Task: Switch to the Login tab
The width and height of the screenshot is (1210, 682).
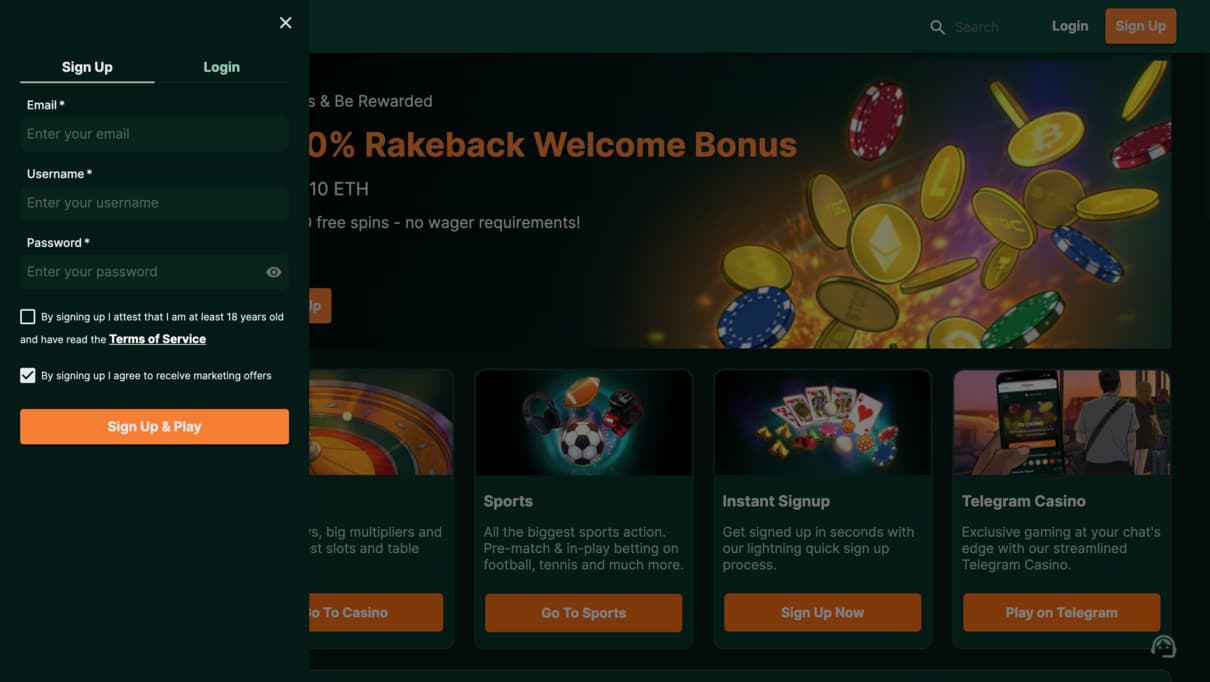Action: (x=221, y=67)
